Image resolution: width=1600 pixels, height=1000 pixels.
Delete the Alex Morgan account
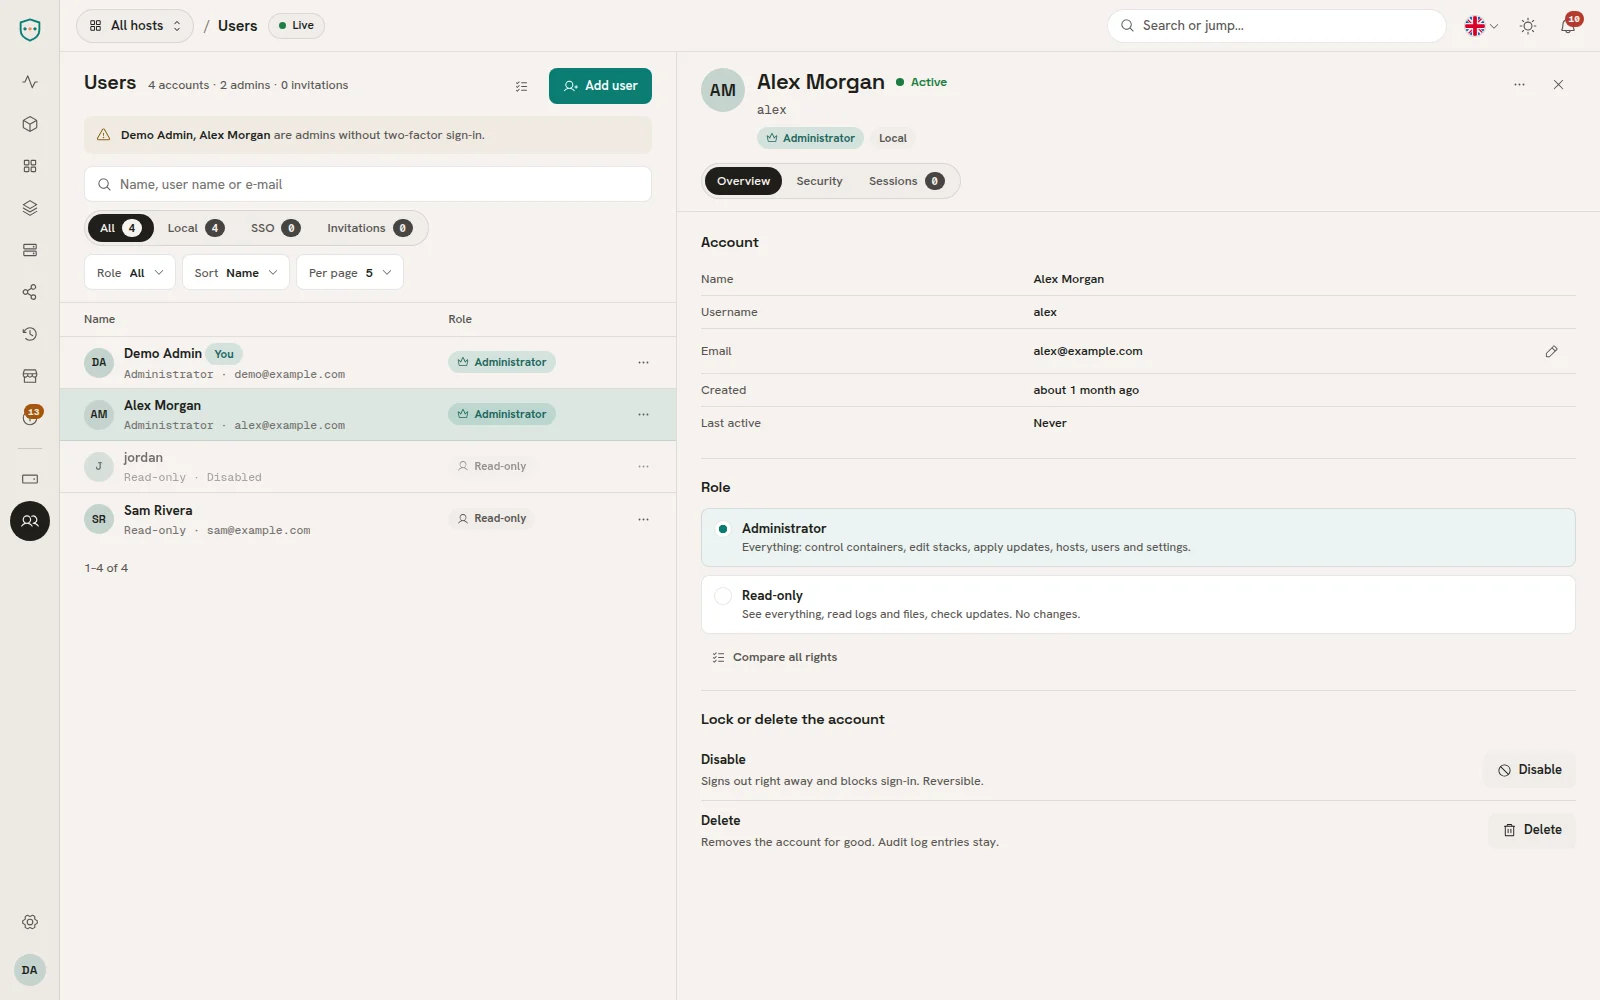pyautogui.click(x=1532, y=830)
